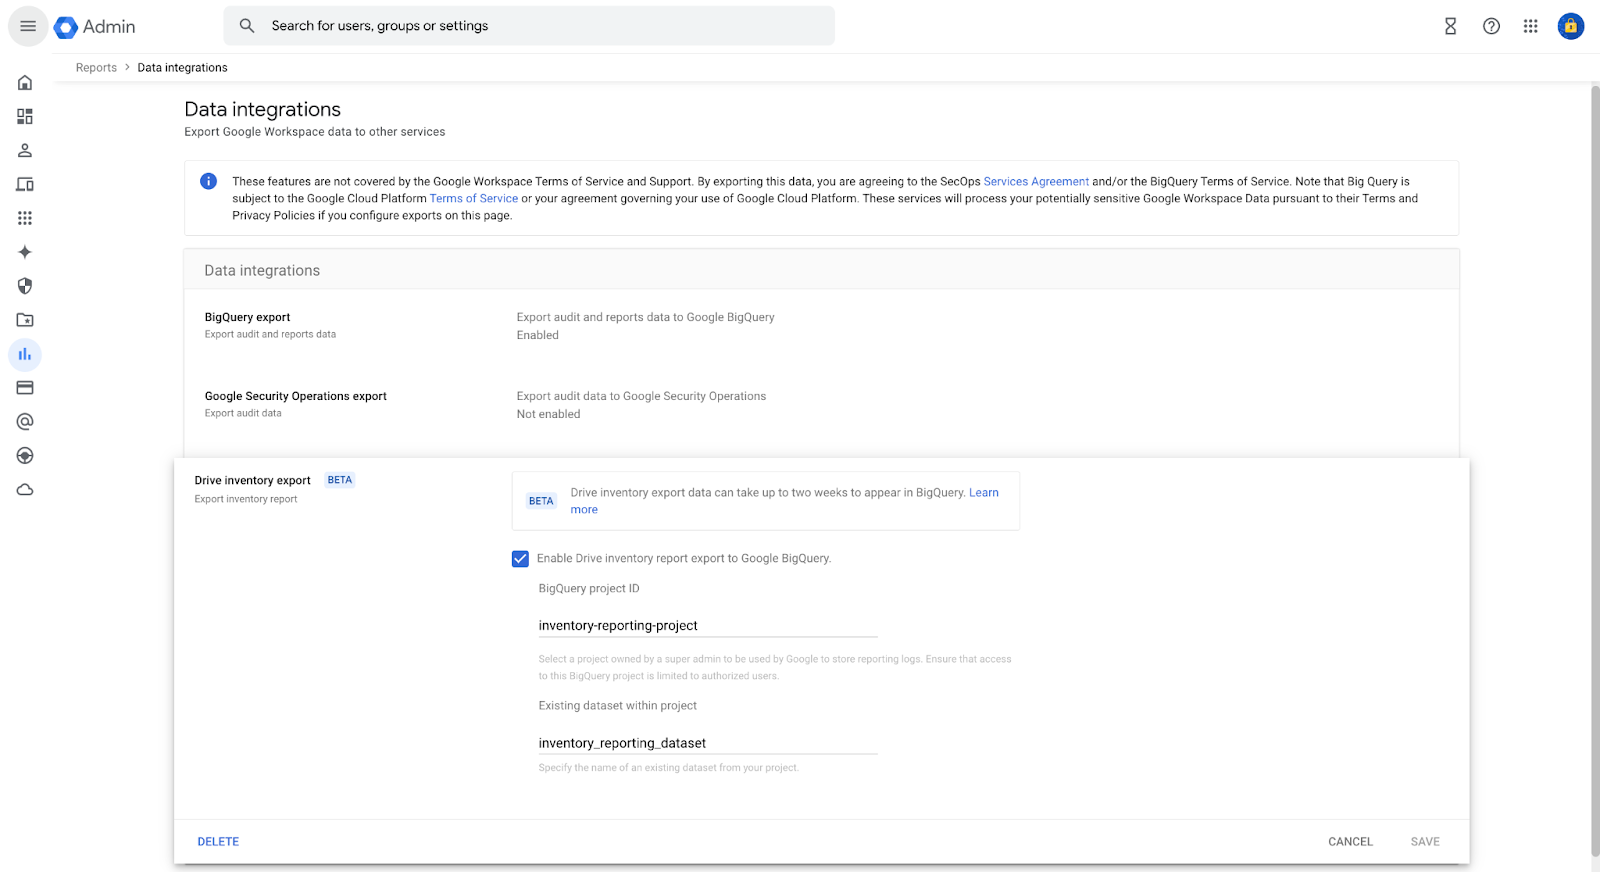The image size is (1600, 872).
Task: Open the hourglass tasks icon
Action: click(x=1450, y=27)
